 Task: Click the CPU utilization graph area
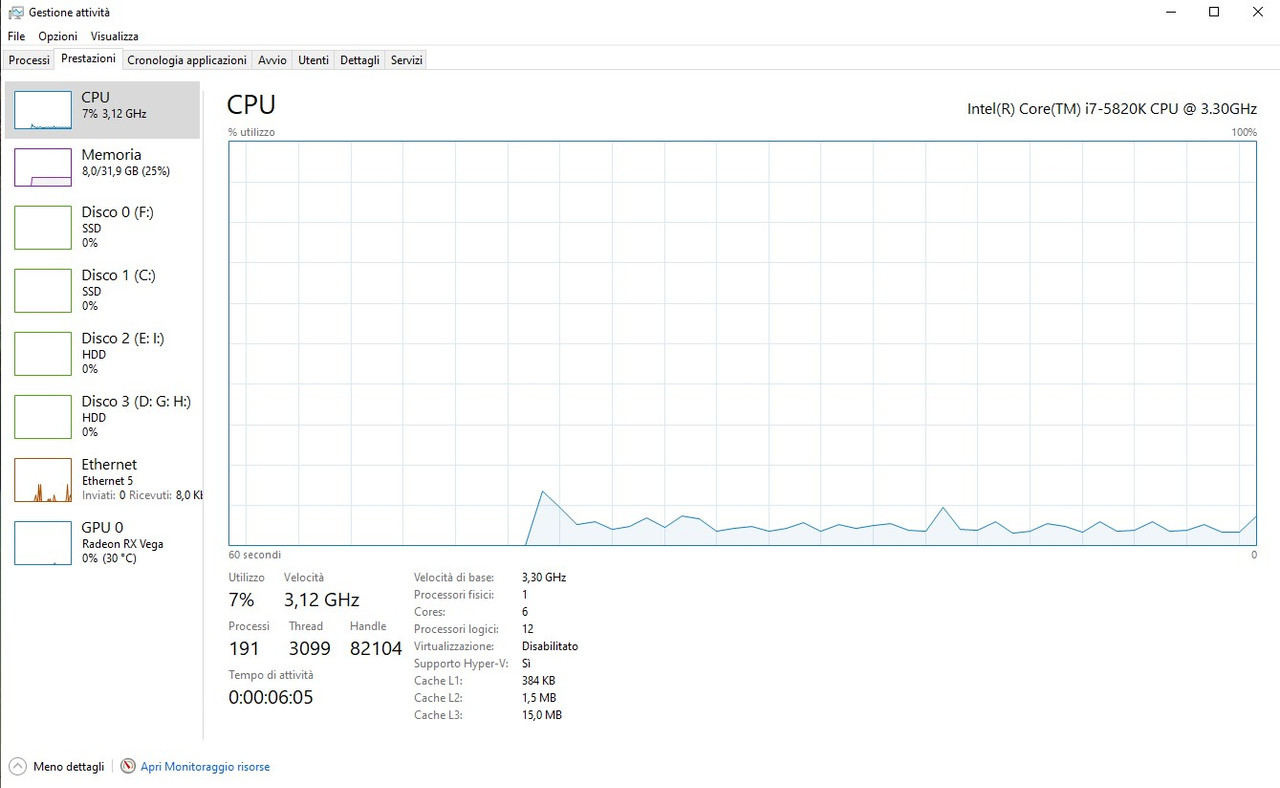pyautogui.click(x=743, y=343)
